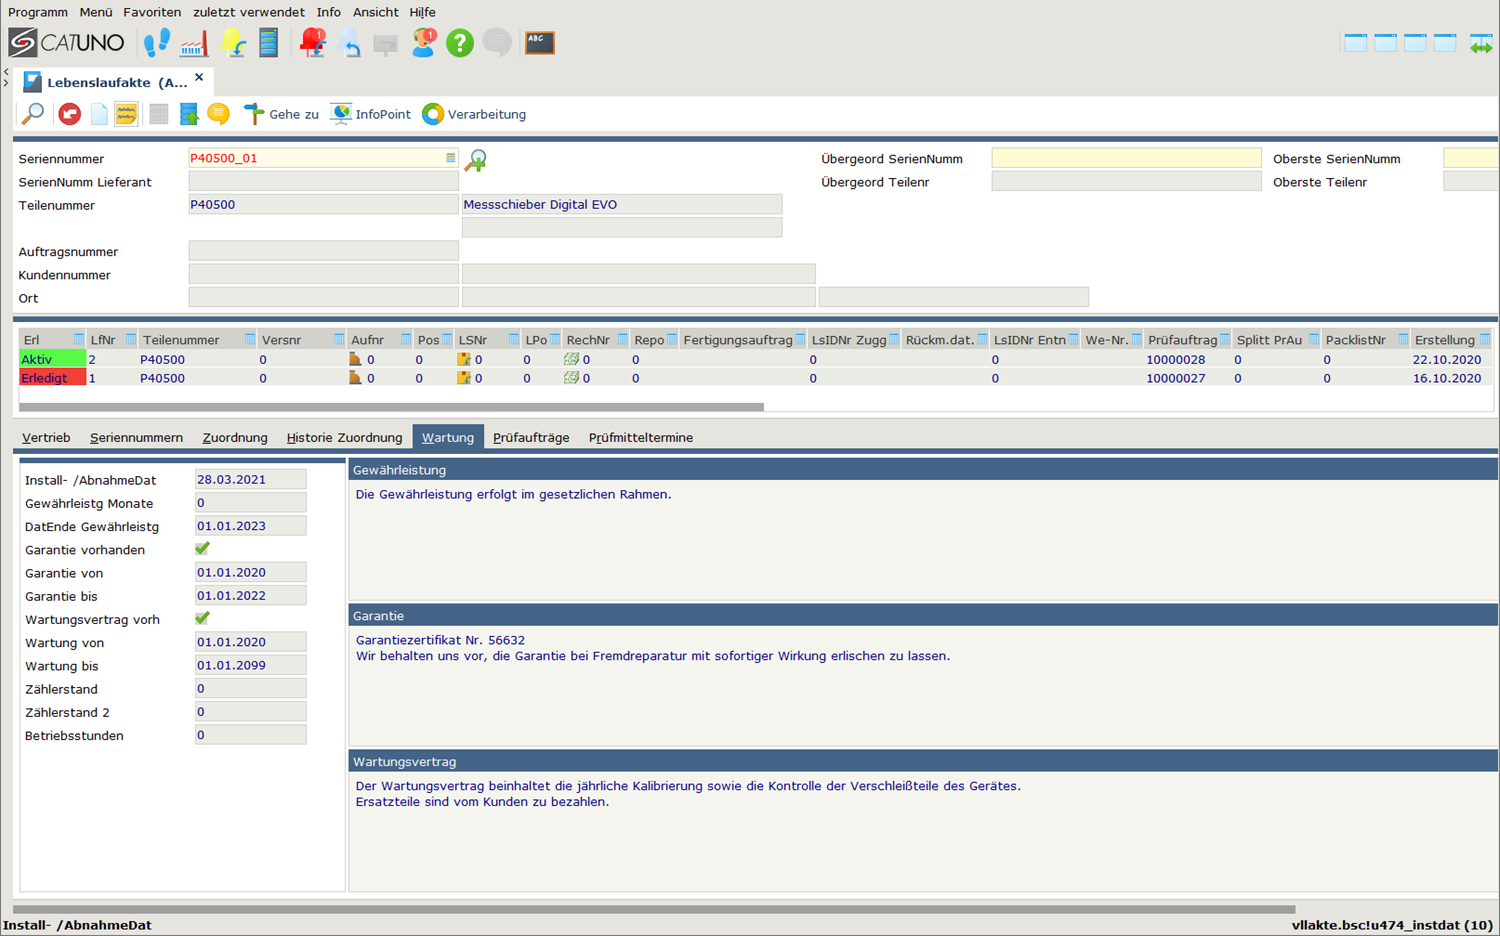Click the factory icon in top toolbar
Screen dimensions: 1500x936
tap(194, 43)
